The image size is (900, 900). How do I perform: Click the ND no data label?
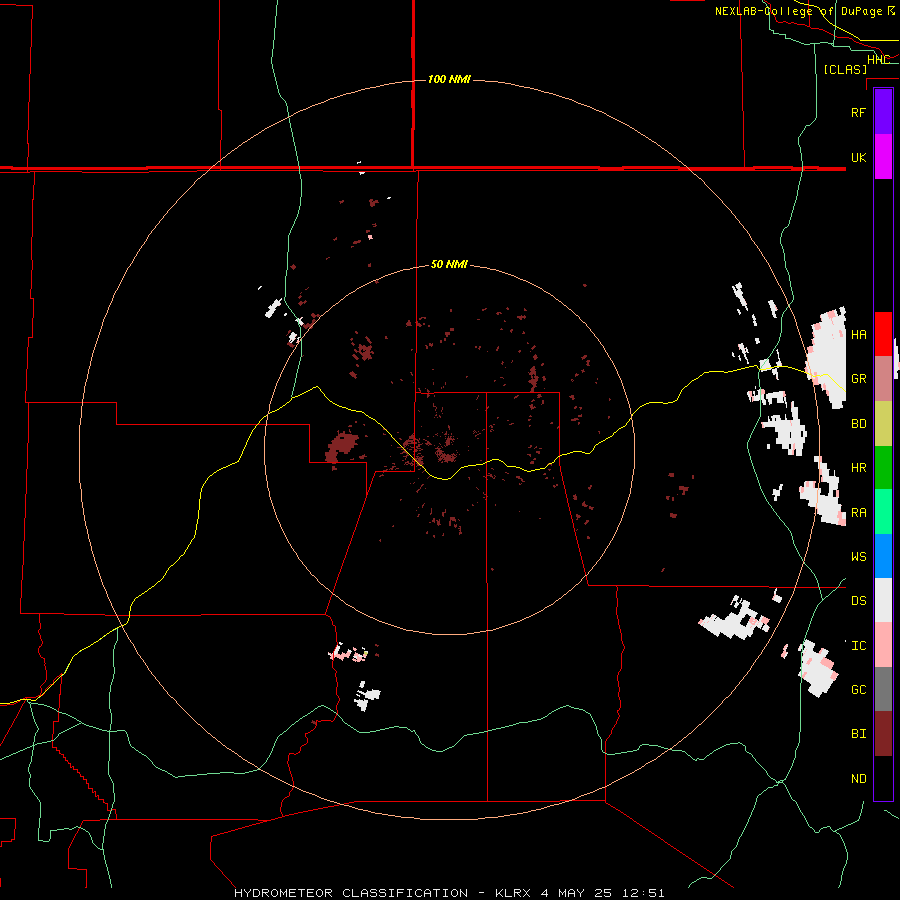coord(858,779)
